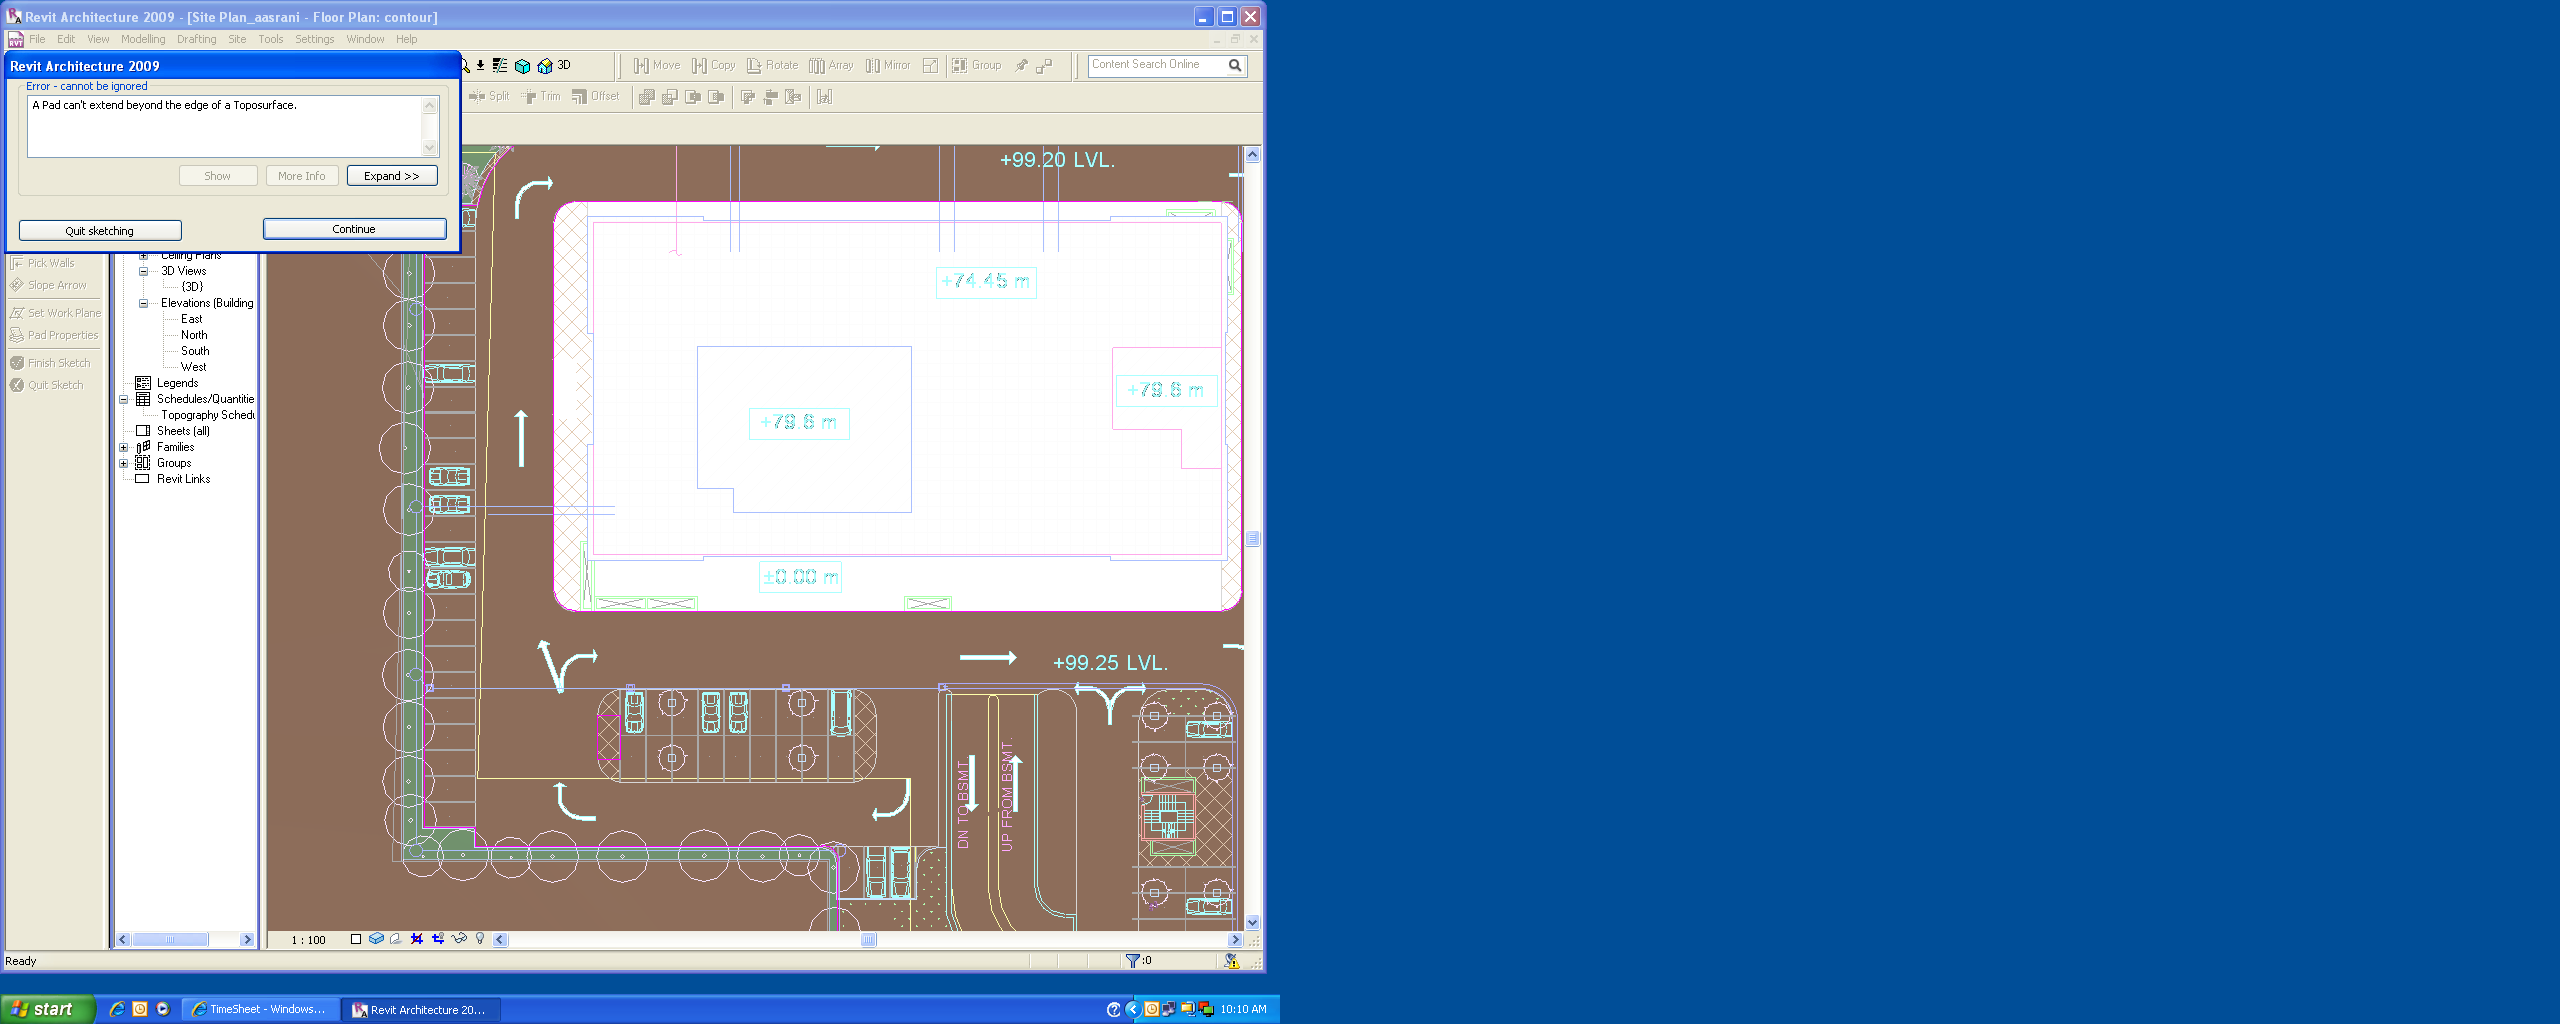
Task: Click the TimeSheet taskbar button
Action: (x=259, y=1010)
